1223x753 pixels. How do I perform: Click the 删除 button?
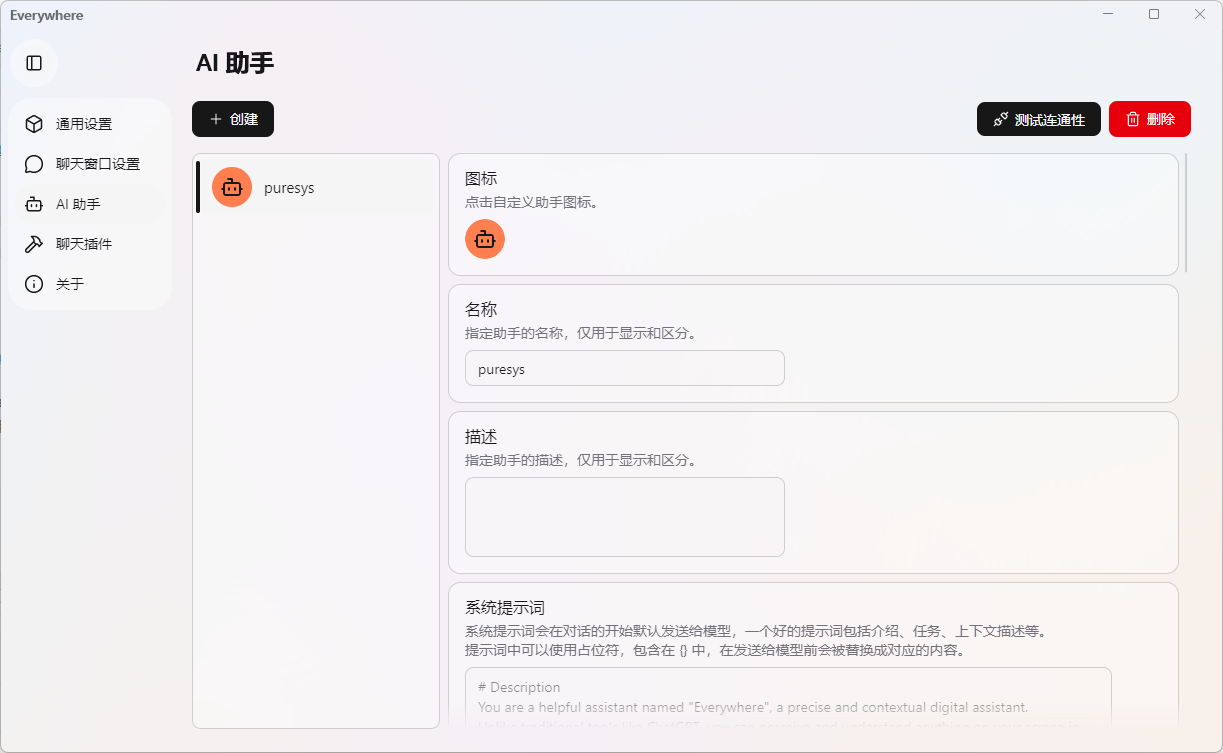tap(1149, 119)
